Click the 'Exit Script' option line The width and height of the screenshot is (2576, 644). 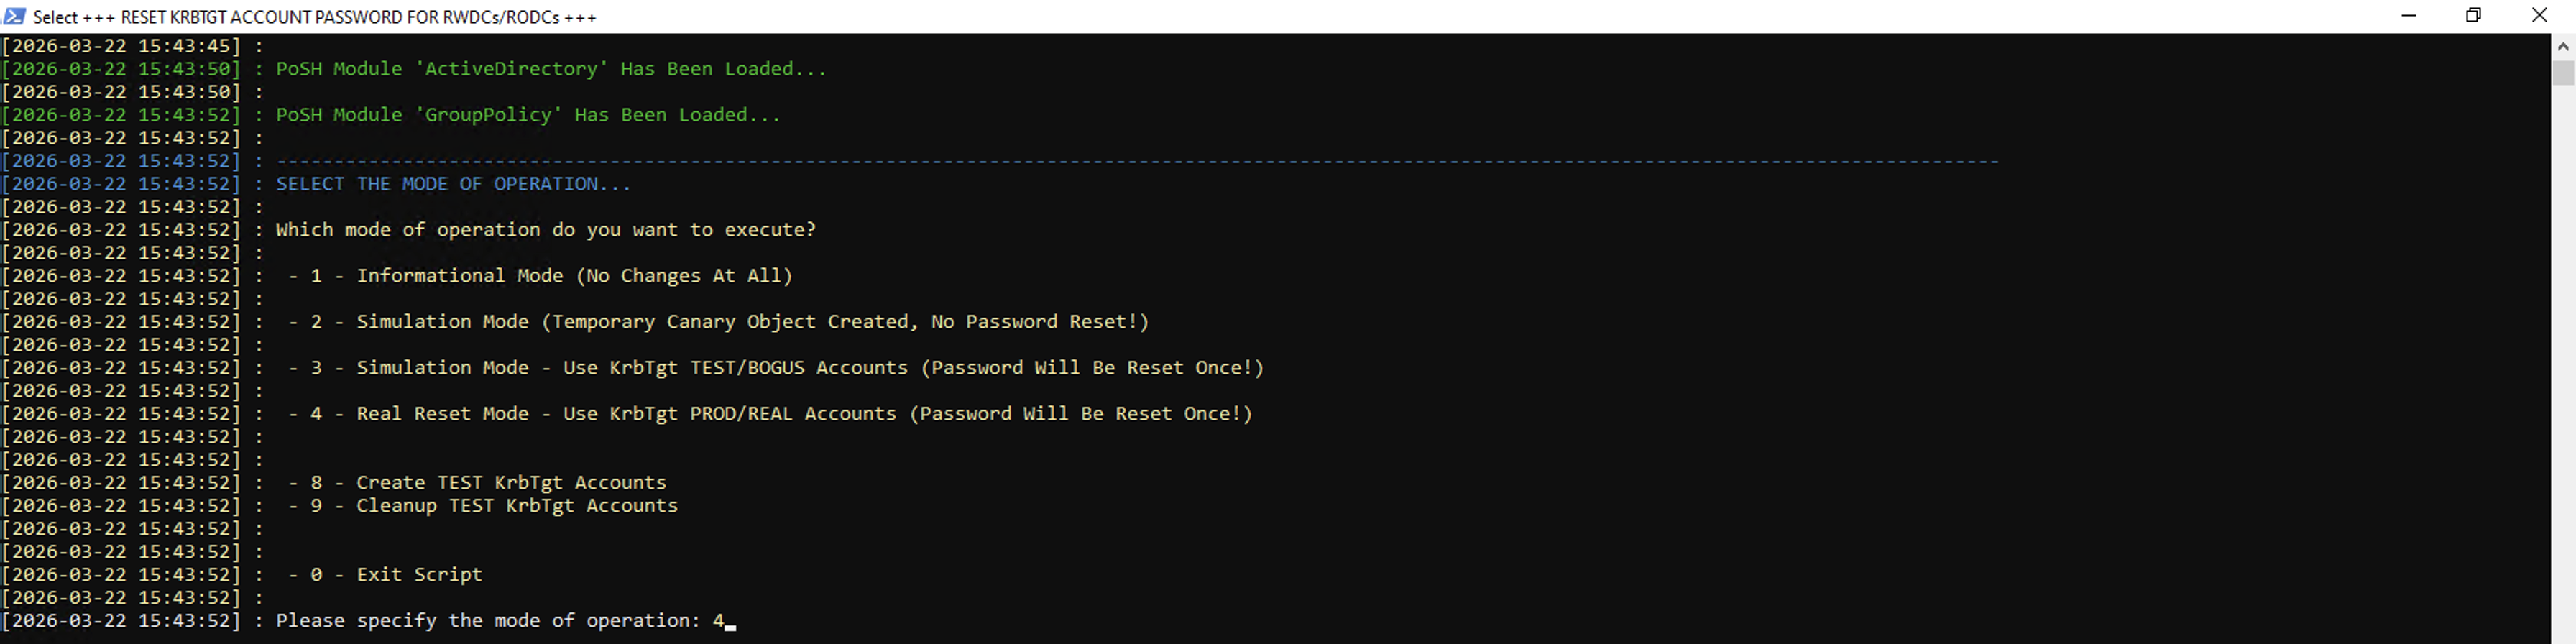tap(385, 575)
